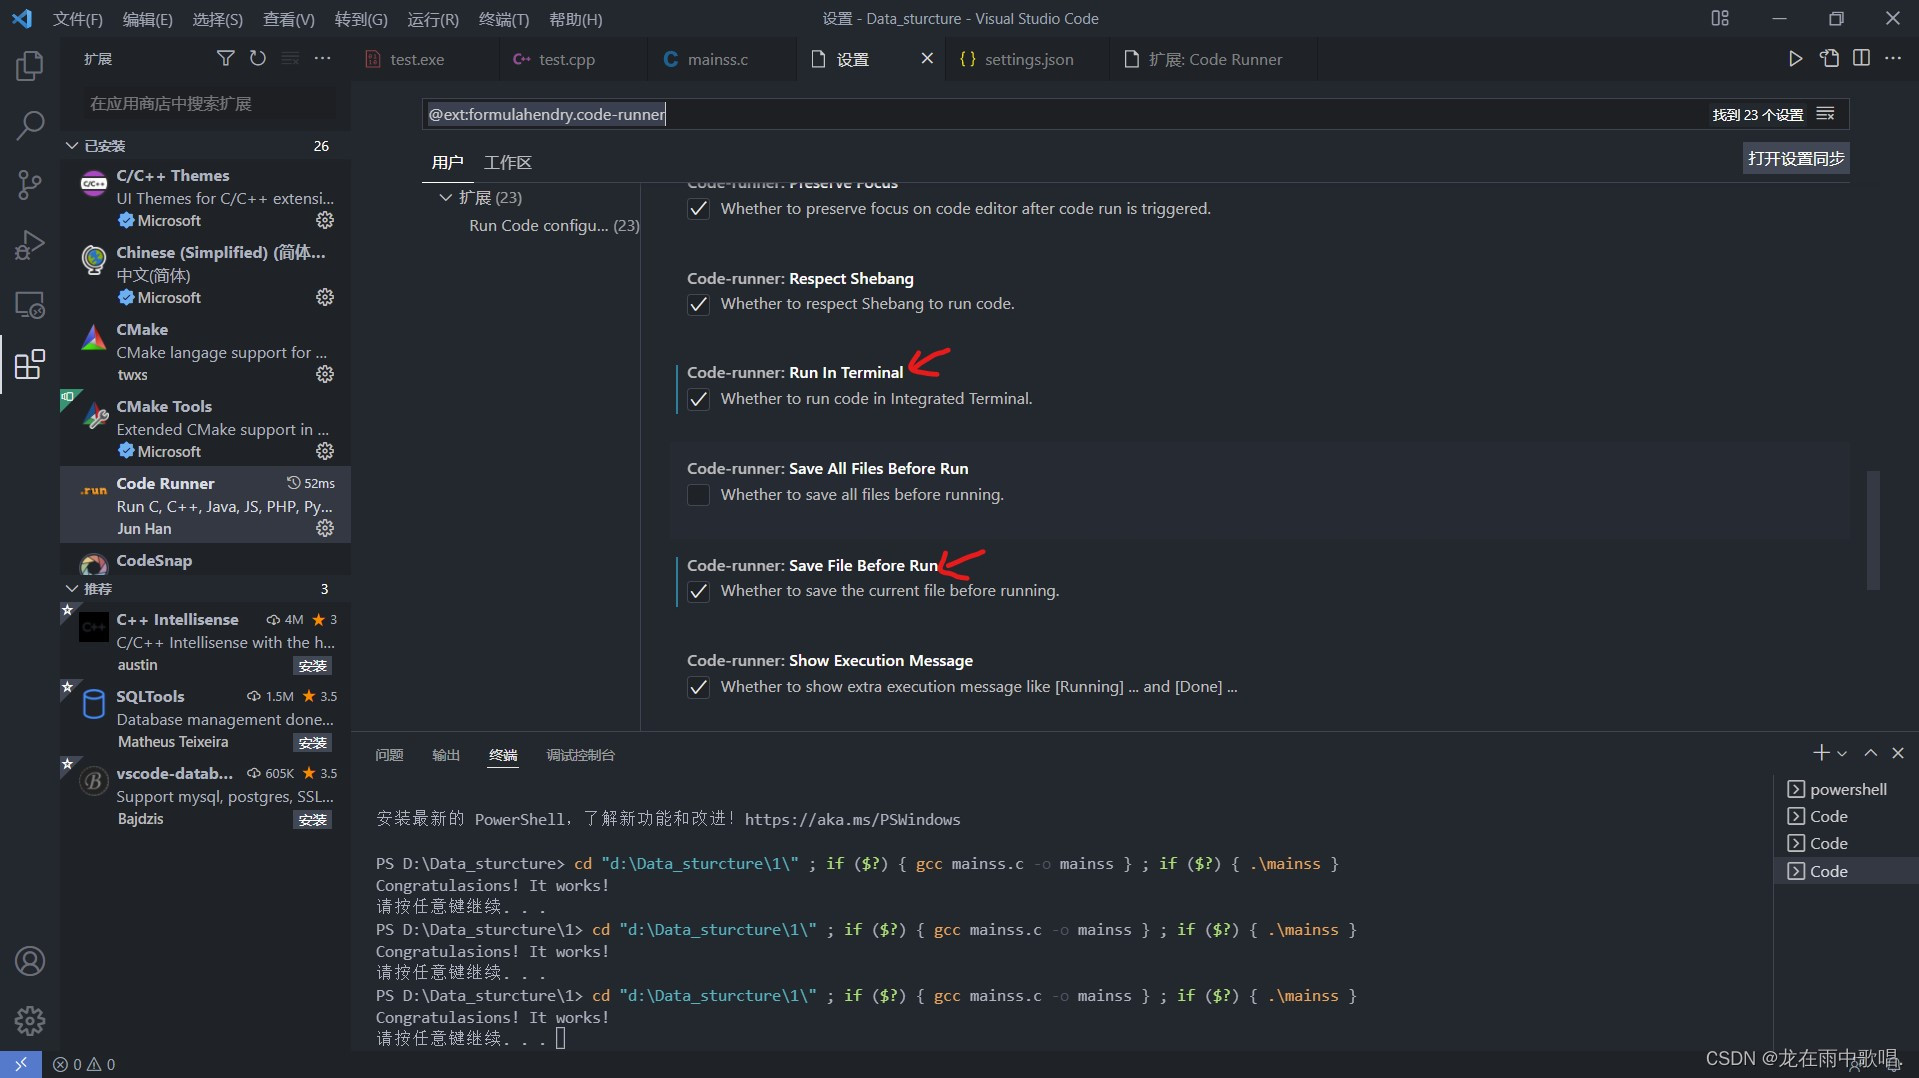Image resolution: width=1919 pixels, height=1078 pixels.
Task: Install vscode-database extension by Bajdzis
Action: (313, 820)
